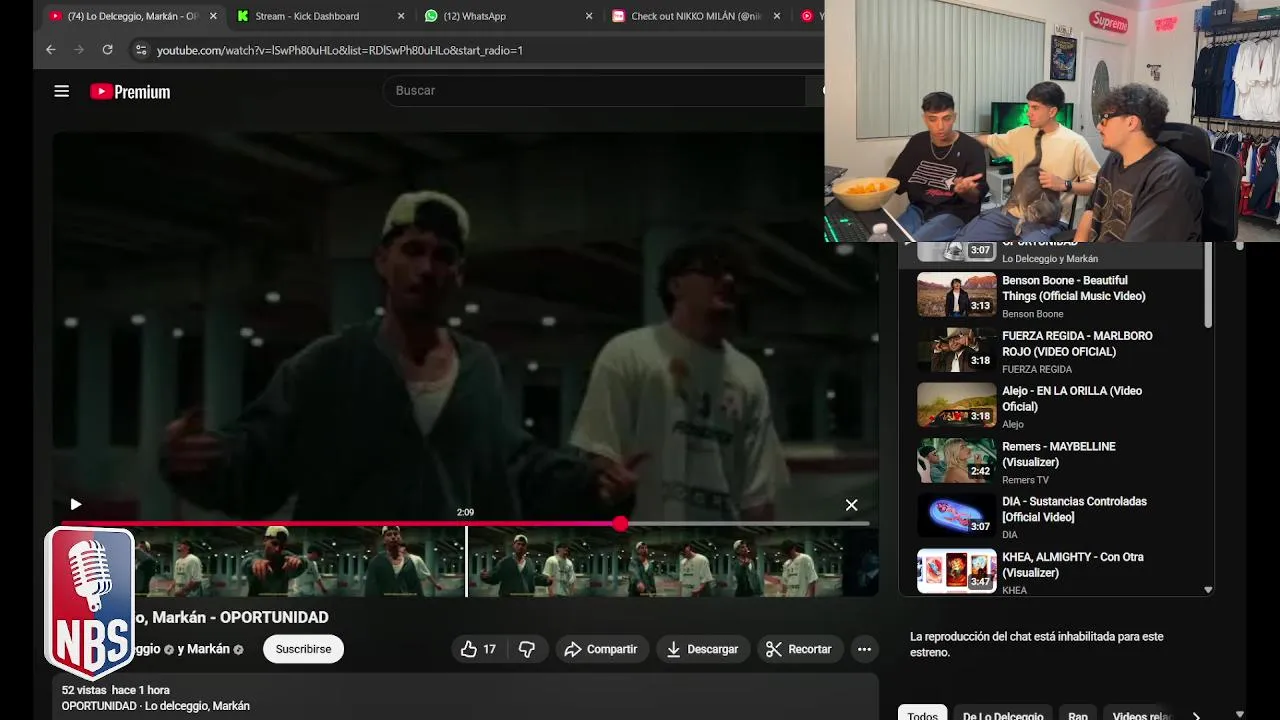Close the scrubbing preview strip with the X
Viewport: 1280px width, 720px height.
tap(851, 505)
